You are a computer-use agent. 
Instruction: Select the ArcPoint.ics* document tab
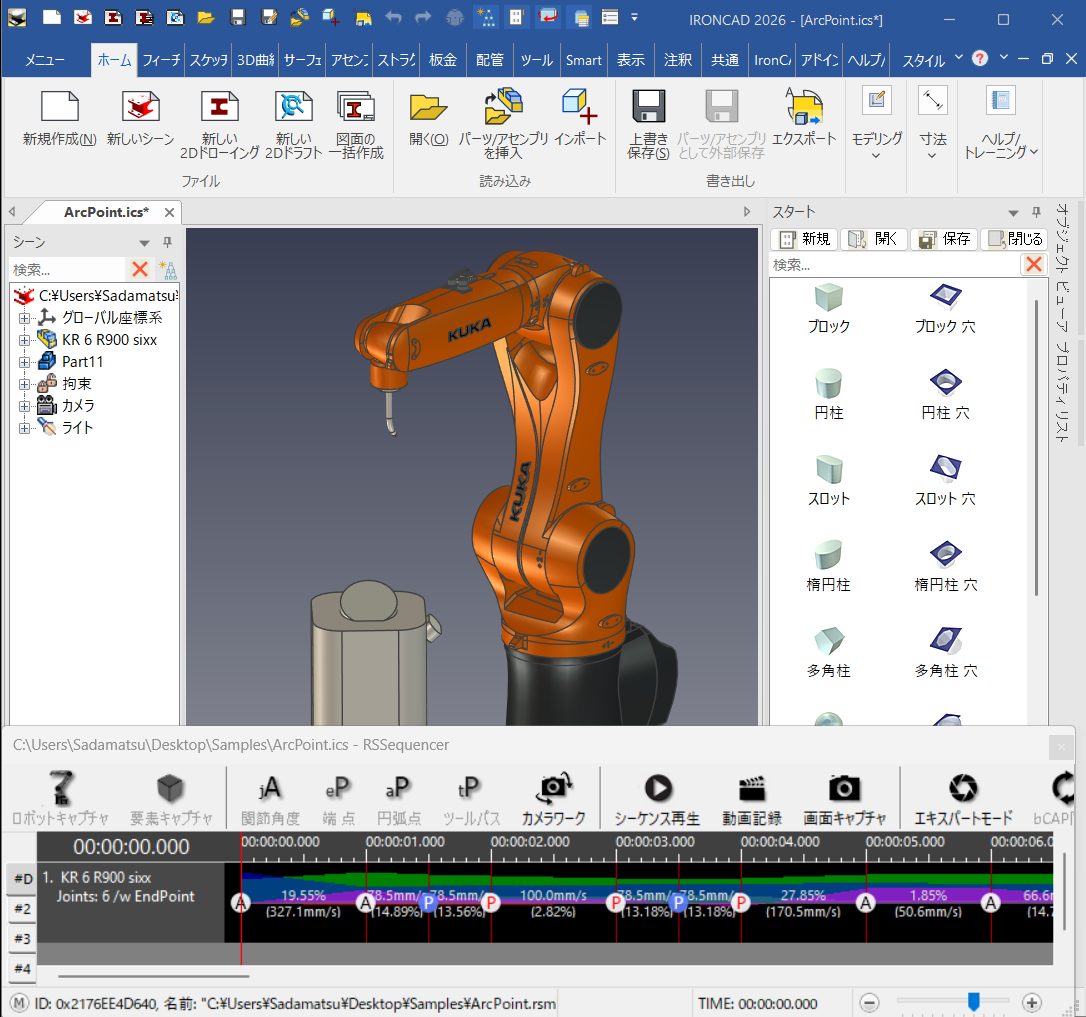point(106,212)
